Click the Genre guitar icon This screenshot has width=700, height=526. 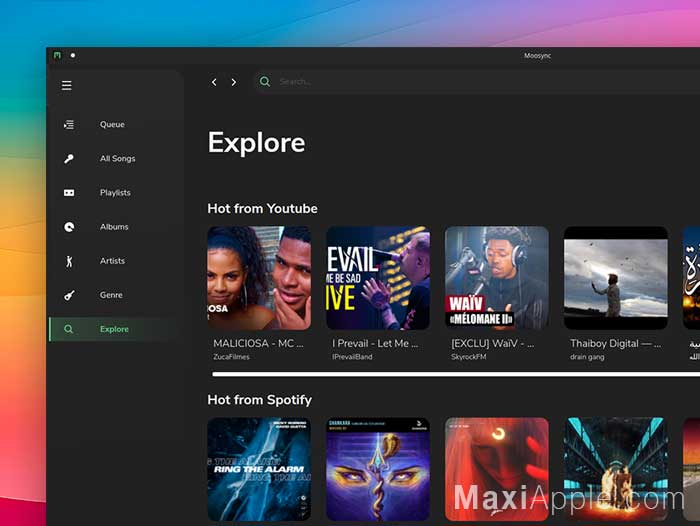coord(69,295)
